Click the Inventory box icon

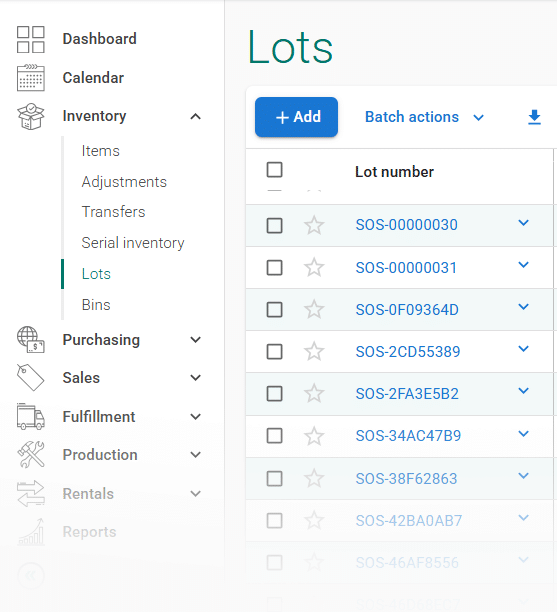coord(31,116)
